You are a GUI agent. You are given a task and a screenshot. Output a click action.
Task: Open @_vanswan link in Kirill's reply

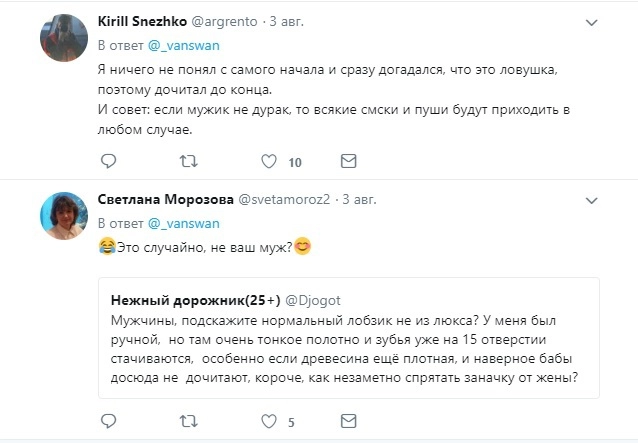[178, 46]
